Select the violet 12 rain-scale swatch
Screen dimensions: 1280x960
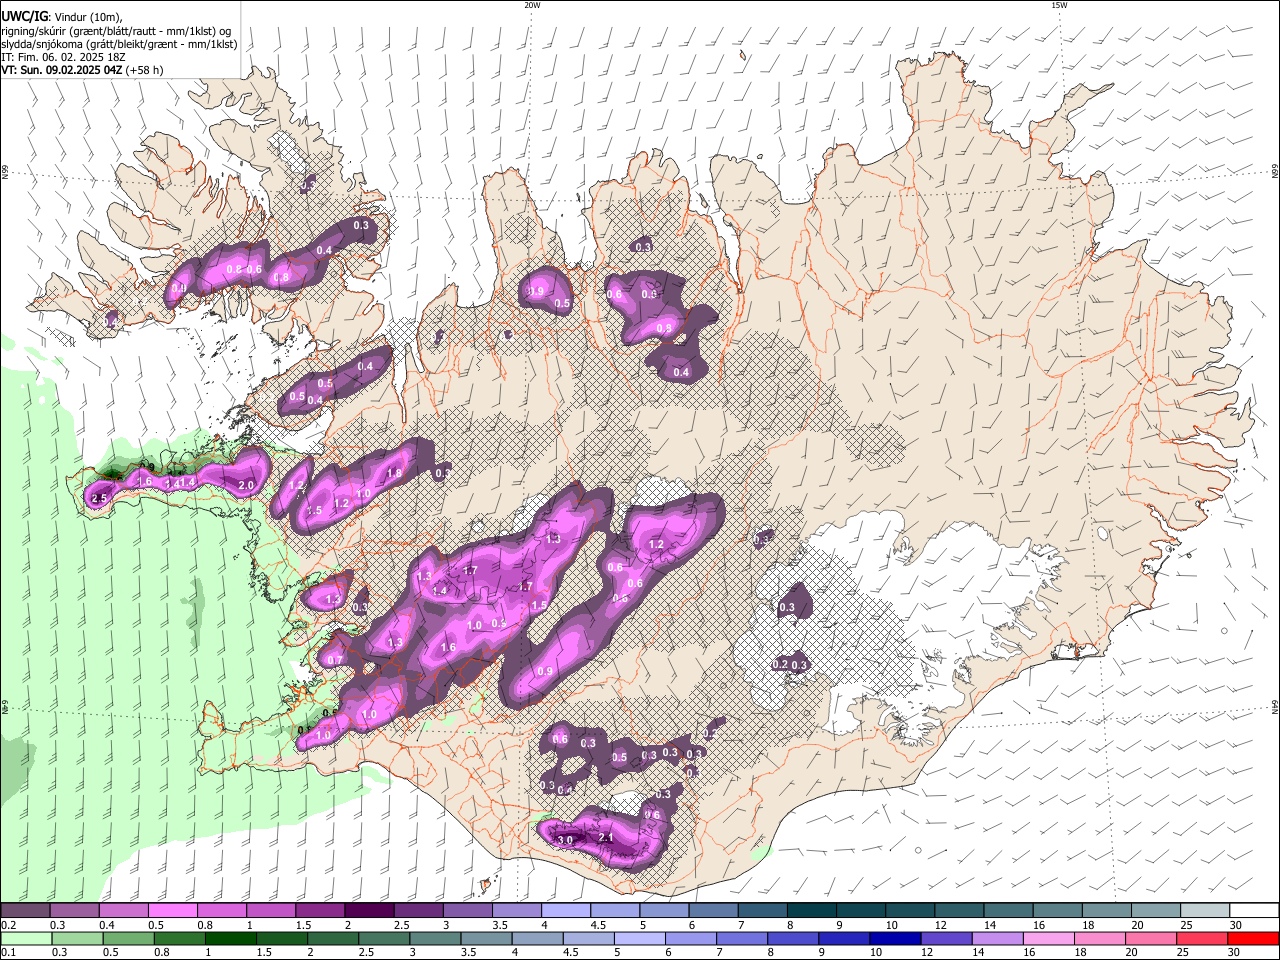click(946, 938)
